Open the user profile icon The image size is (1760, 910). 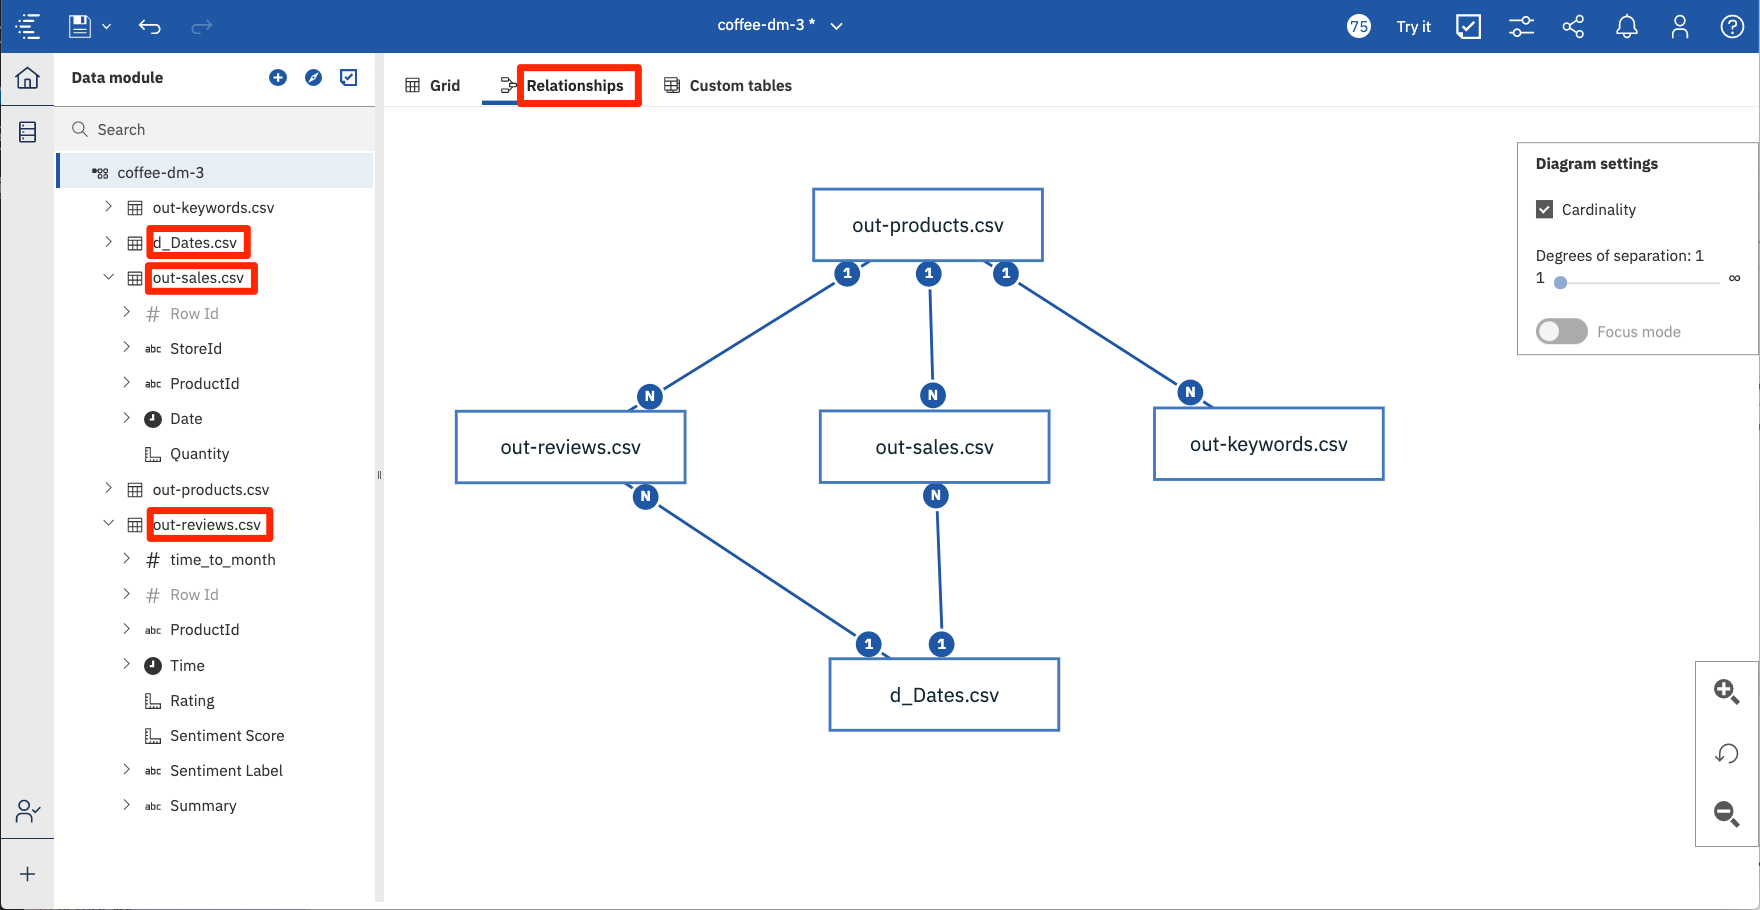(x=1680, y=27)
